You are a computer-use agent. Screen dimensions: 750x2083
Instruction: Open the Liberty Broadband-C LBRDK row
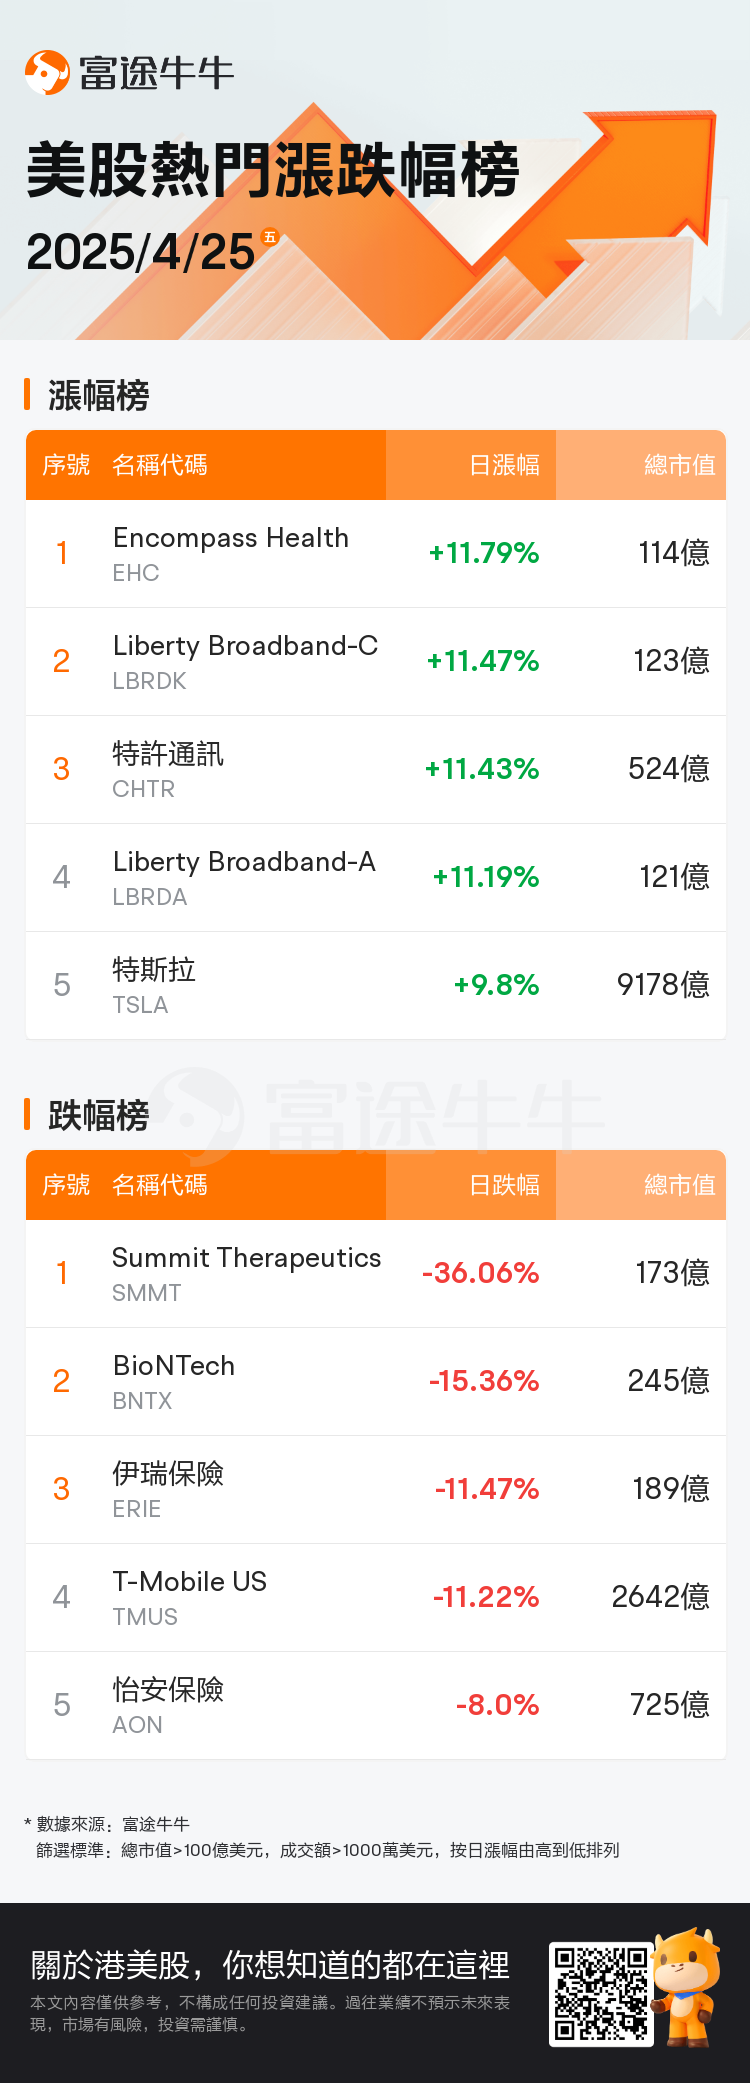coord(376,662)
